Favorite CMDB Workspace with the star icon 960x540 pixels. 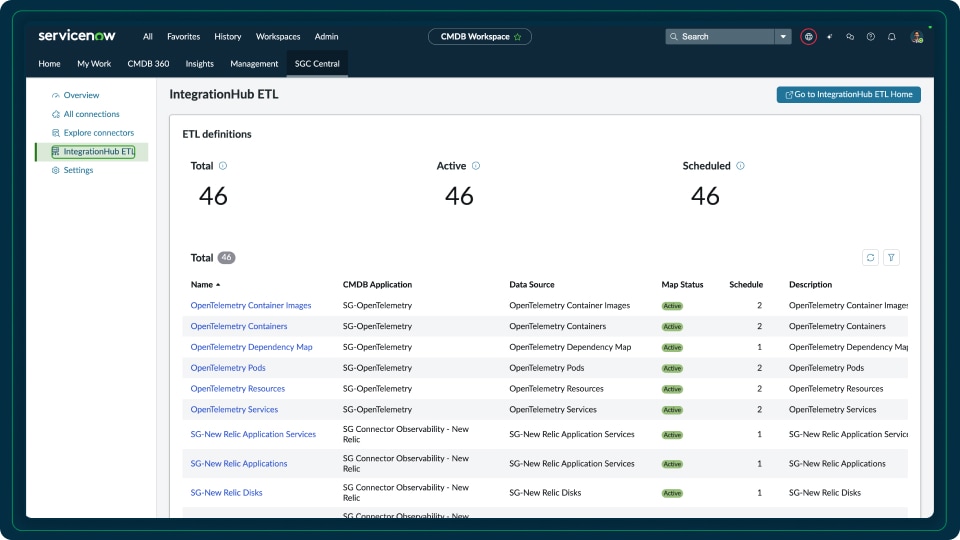pos(517,37)
